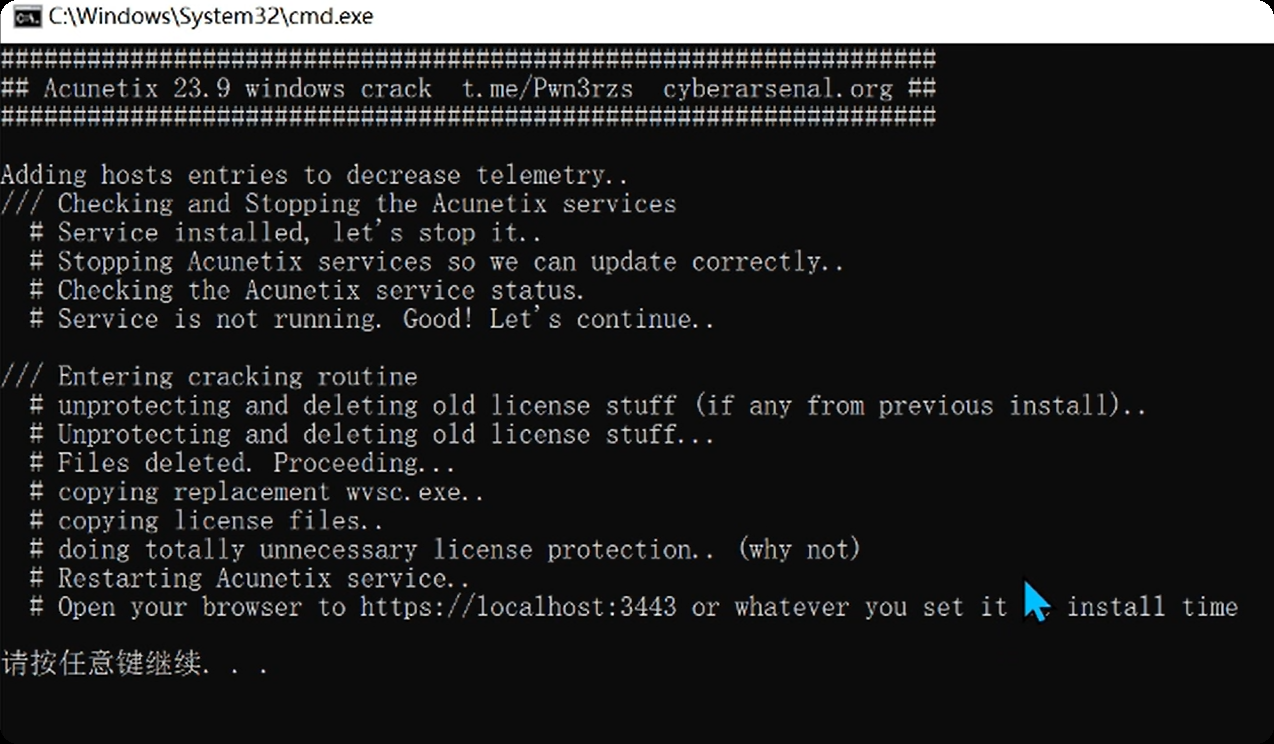Image resolution: width=1274 pixels, height=744 pixels.
Task: Click the 请按任意键继续 prompt line
Action: [135, 665]
